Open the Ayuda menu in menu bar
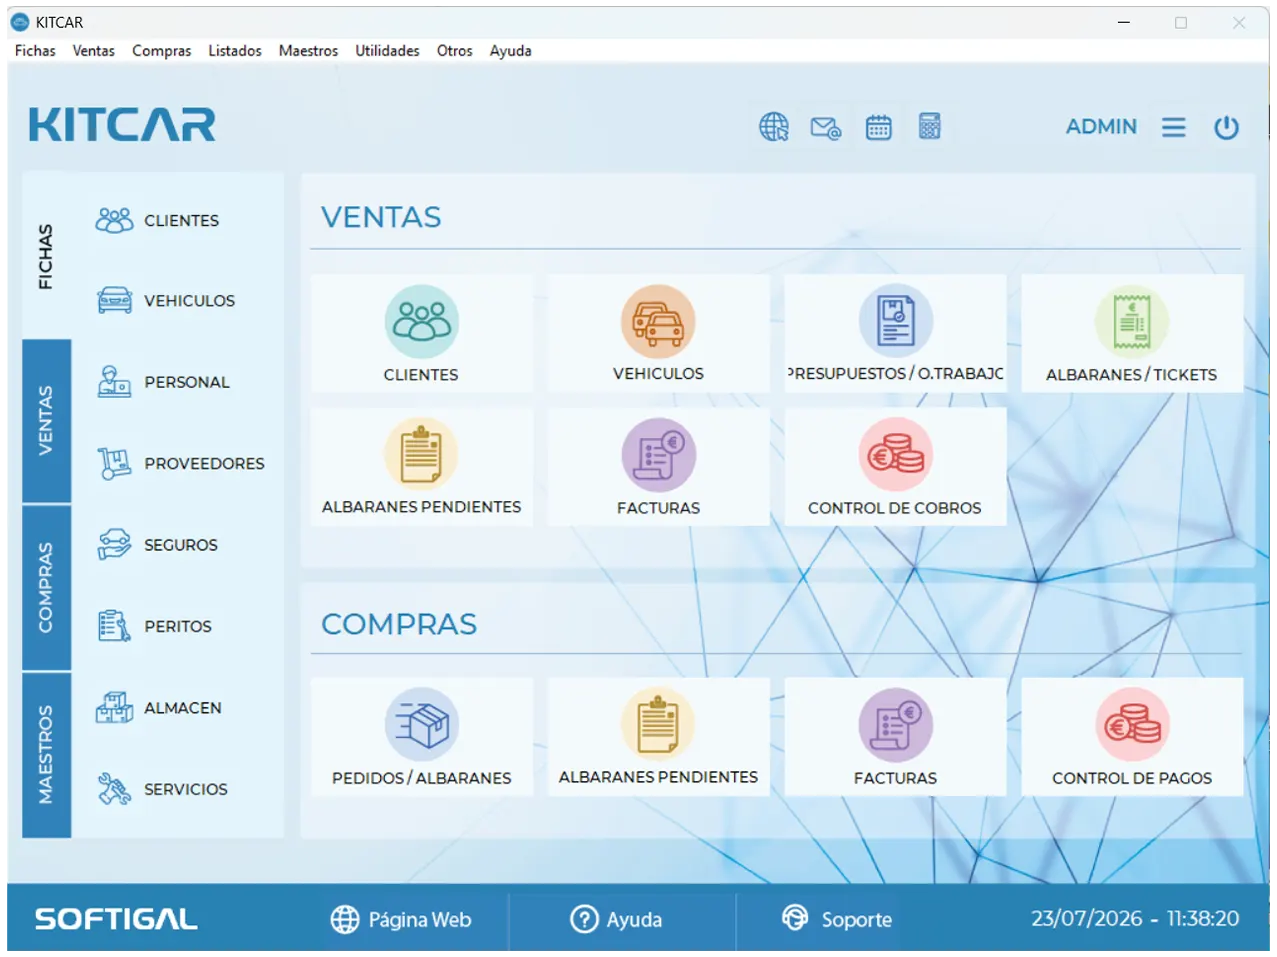The image size is (1277, 957). click(510, 50)
